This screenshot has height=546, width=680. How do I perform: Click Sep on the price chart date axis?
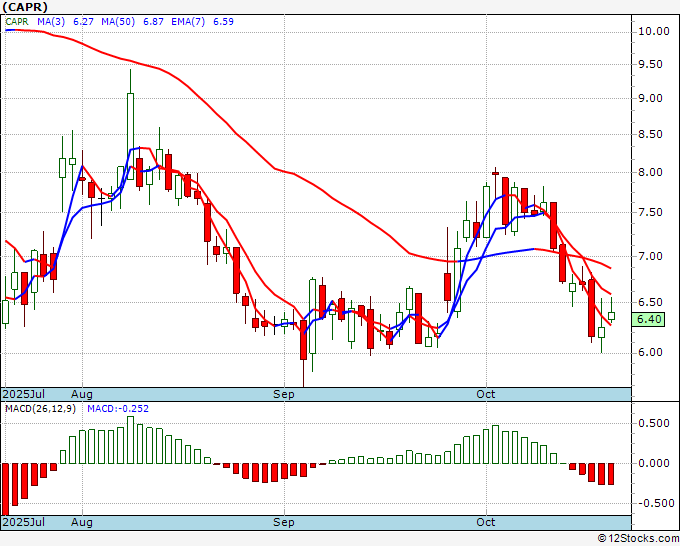(x=284, y=394)
